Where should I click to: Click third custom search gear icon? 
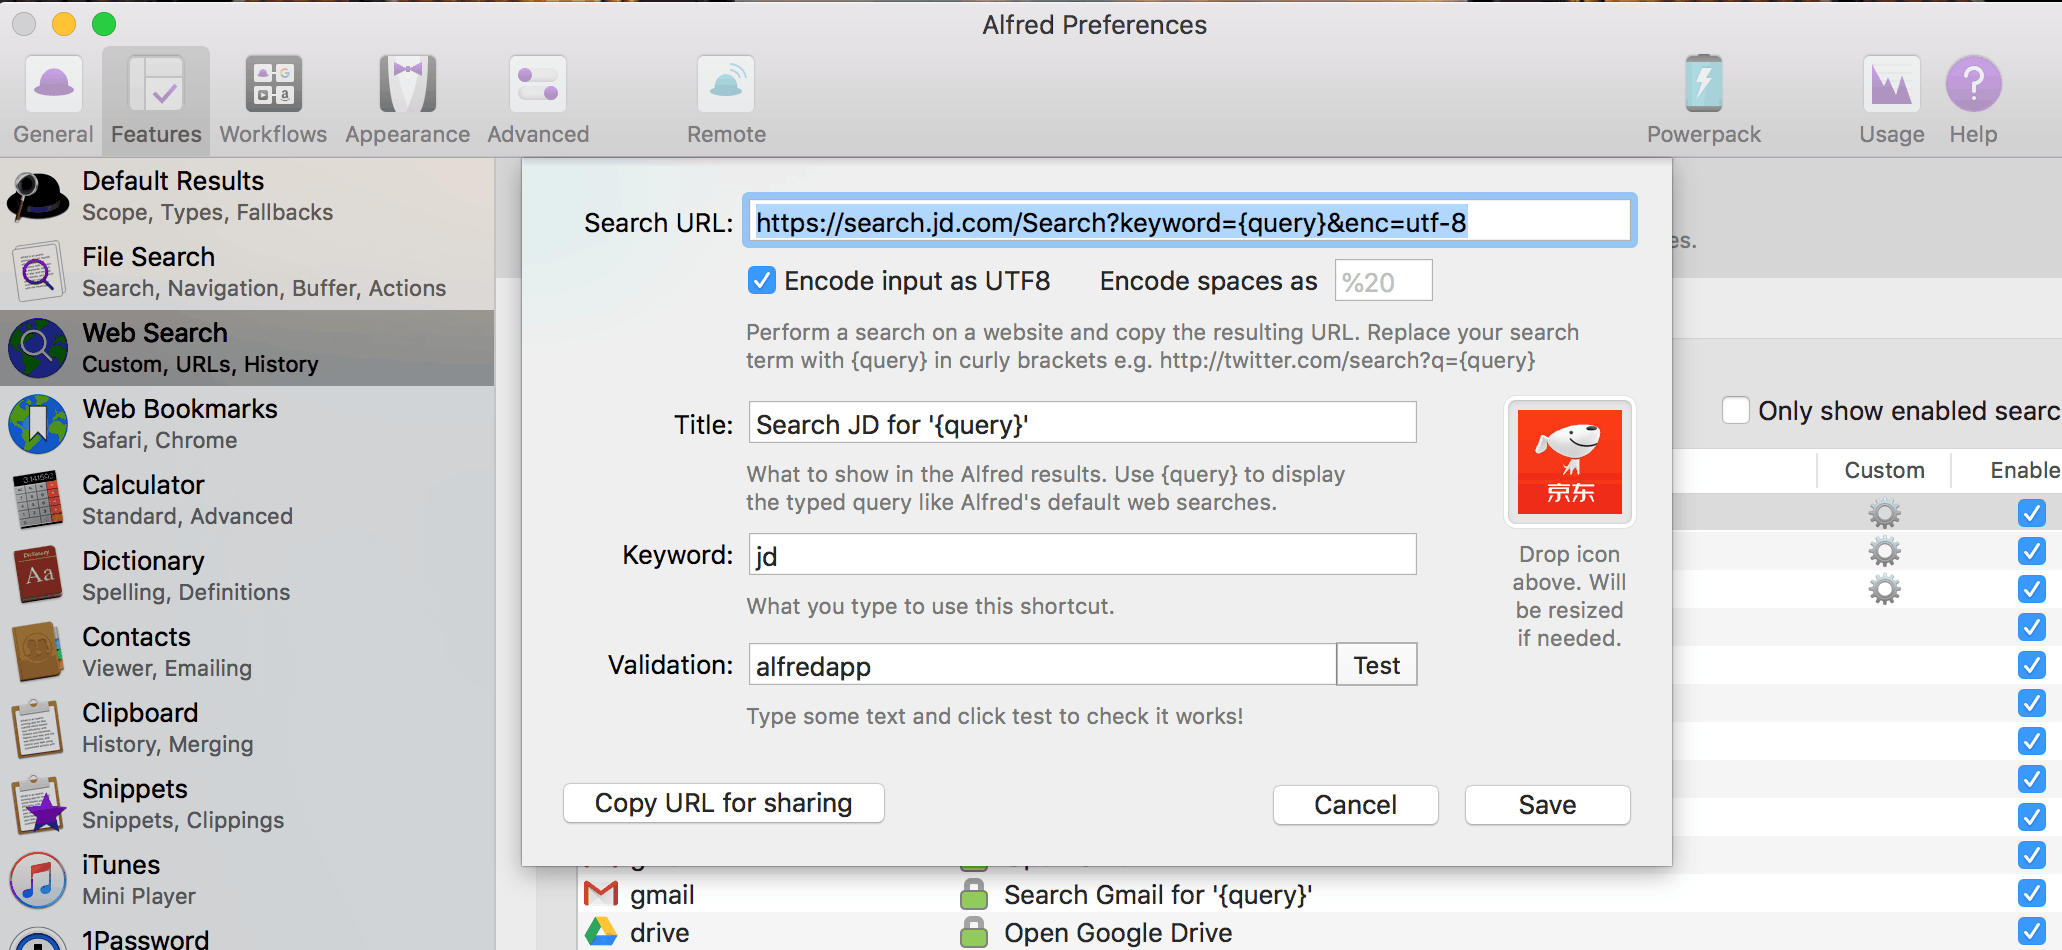point(1884,589)
